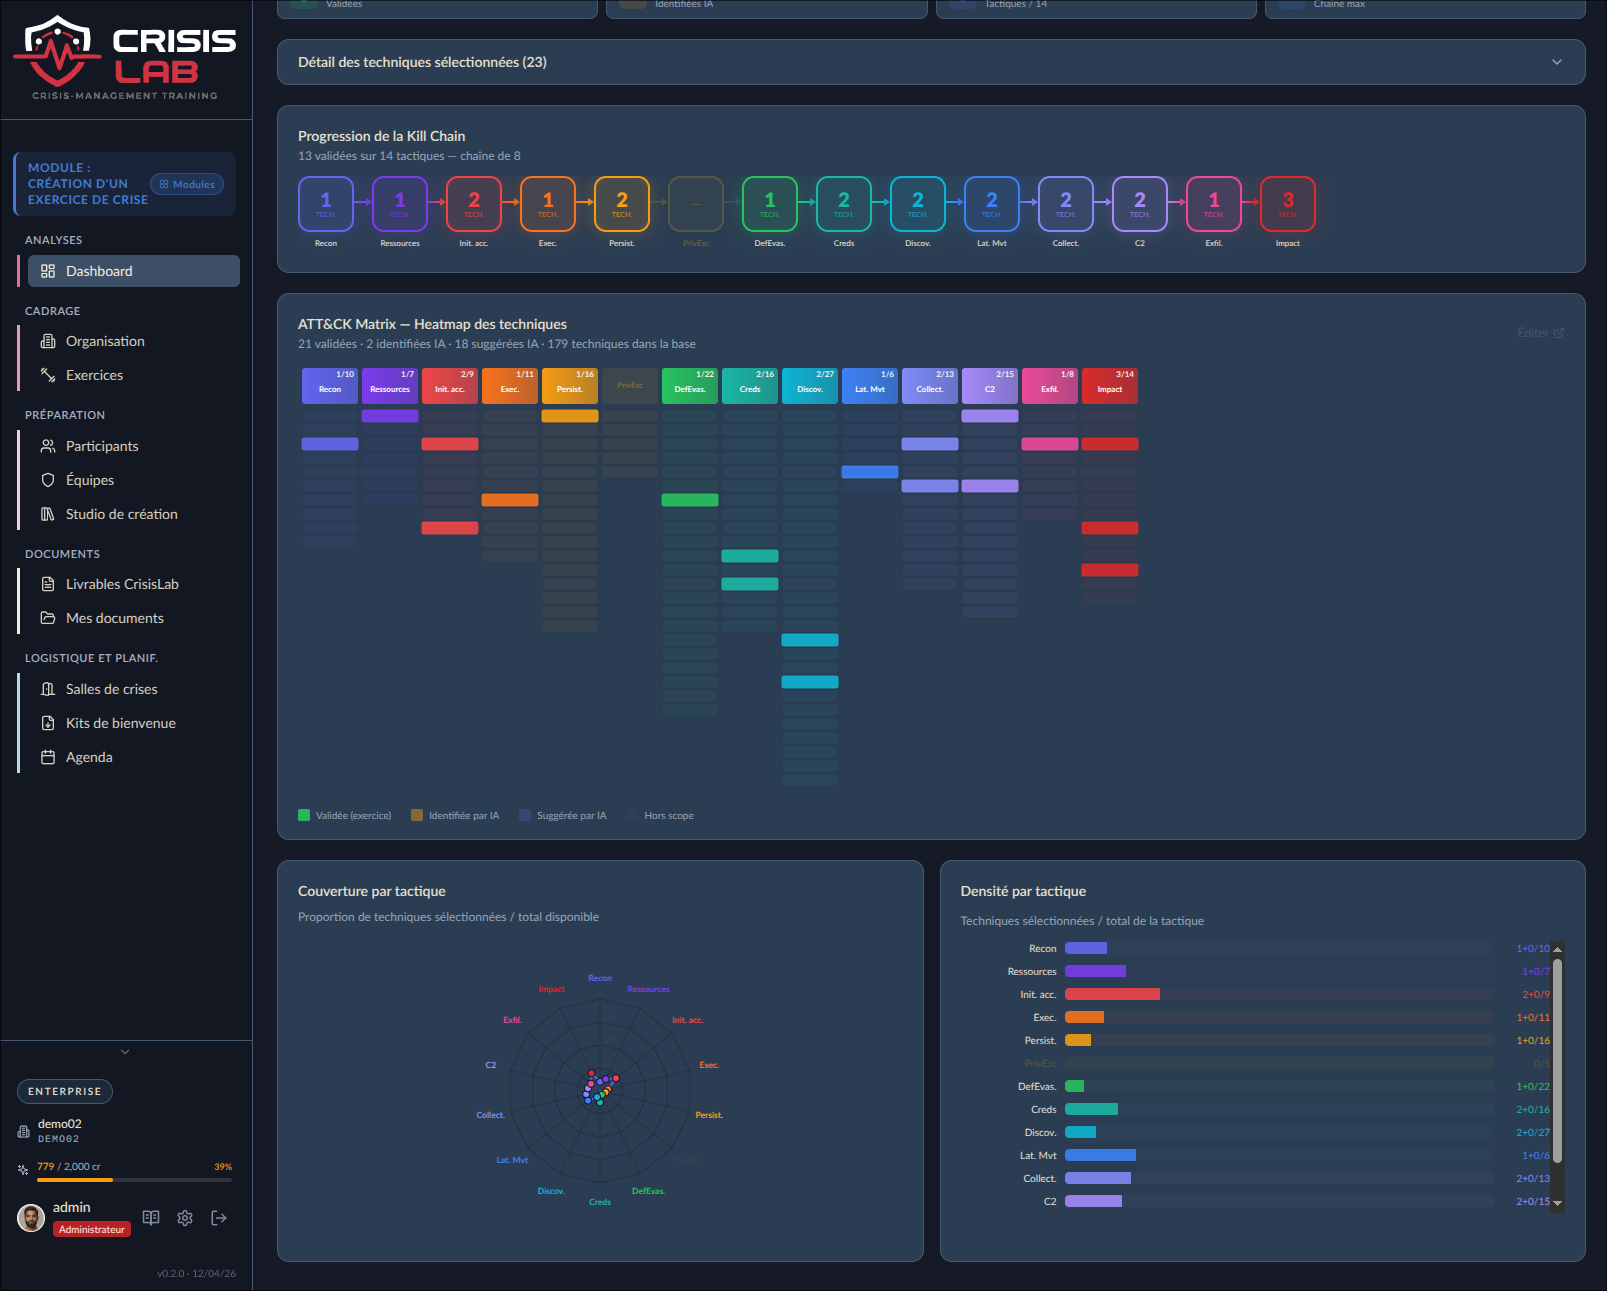Open the Exercices page
Image resolution: width=1607 pixels, height=1291 pixels.
[x=94, y=375]
